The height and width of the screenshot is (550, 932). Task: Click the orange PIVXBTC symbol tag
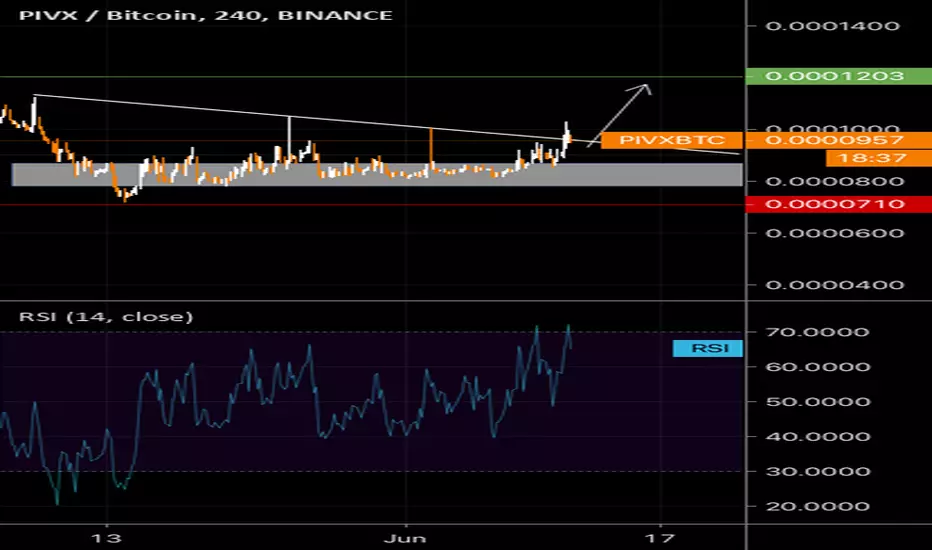[672, 140]
